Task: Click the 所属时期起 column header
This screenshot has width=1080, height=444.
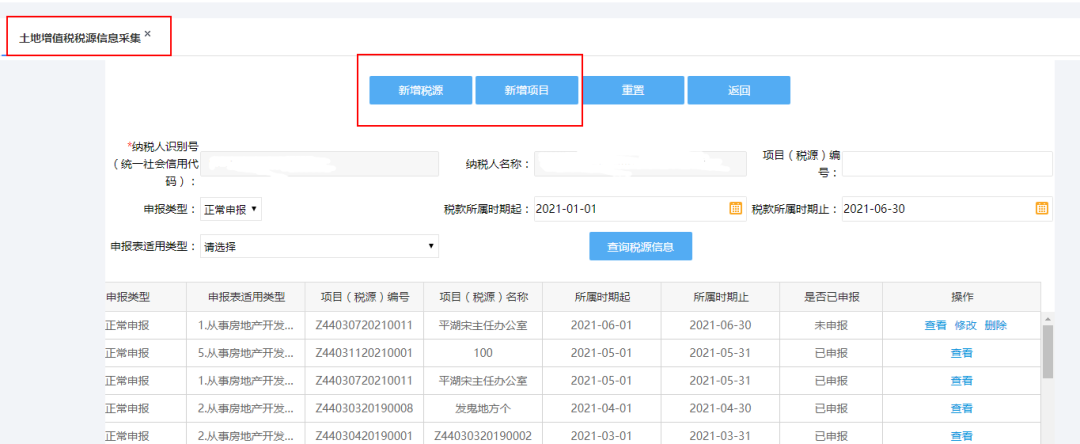Action: point(602,297)
